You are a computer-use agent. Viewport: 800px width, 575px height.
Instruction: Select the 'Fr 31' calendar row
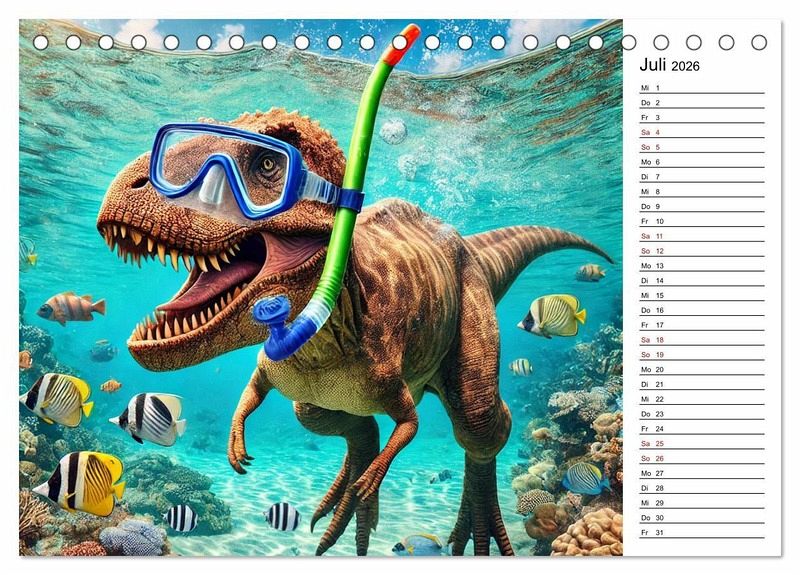tap(702, 532)
